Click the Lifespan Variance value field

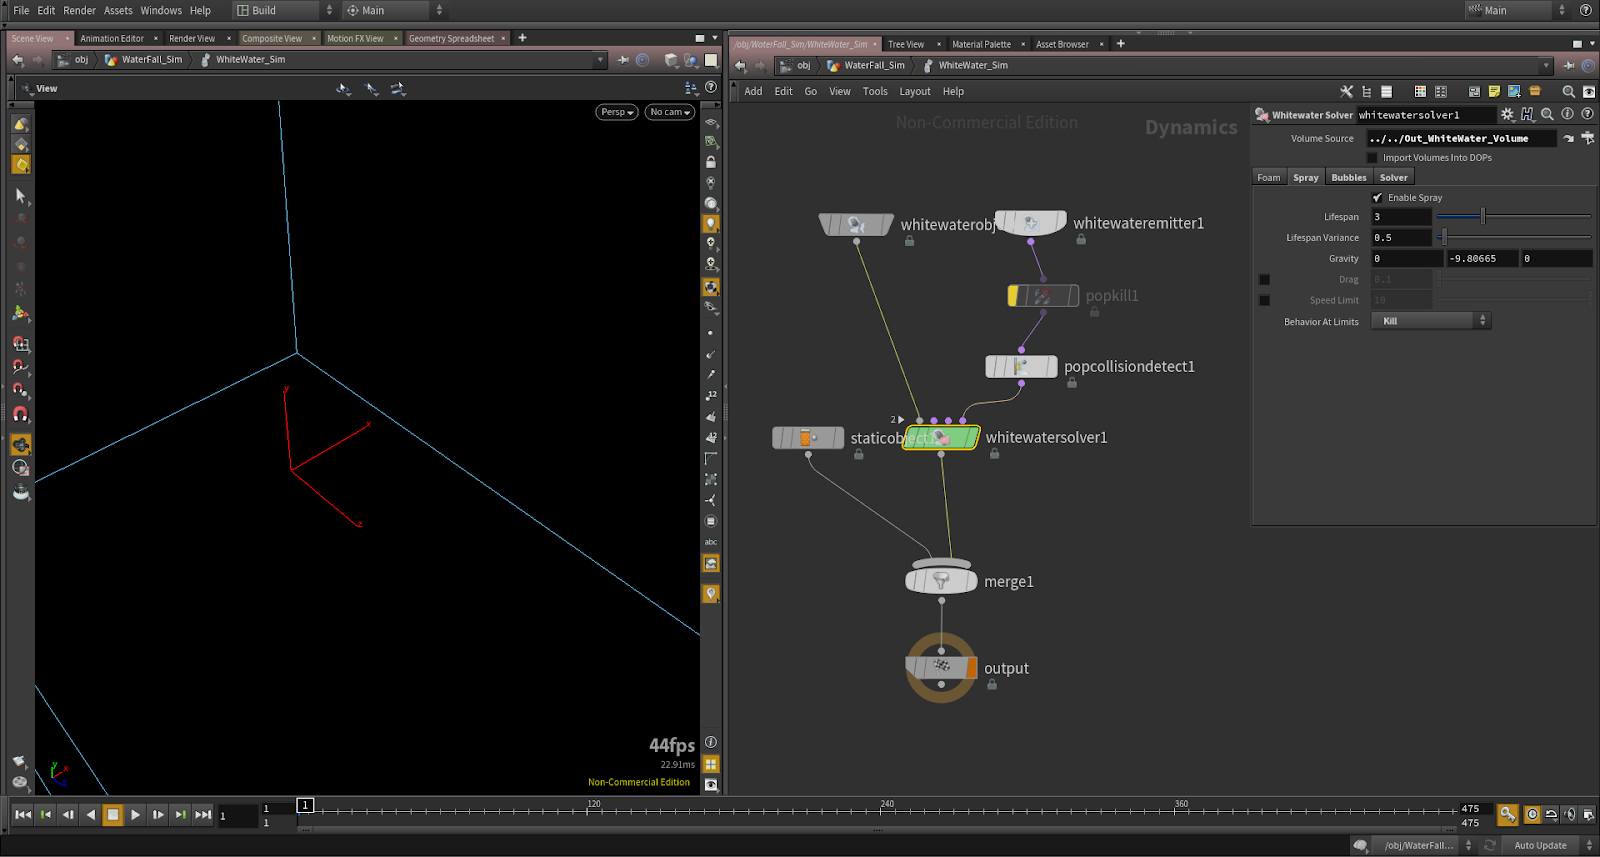tap(1400, 238)
